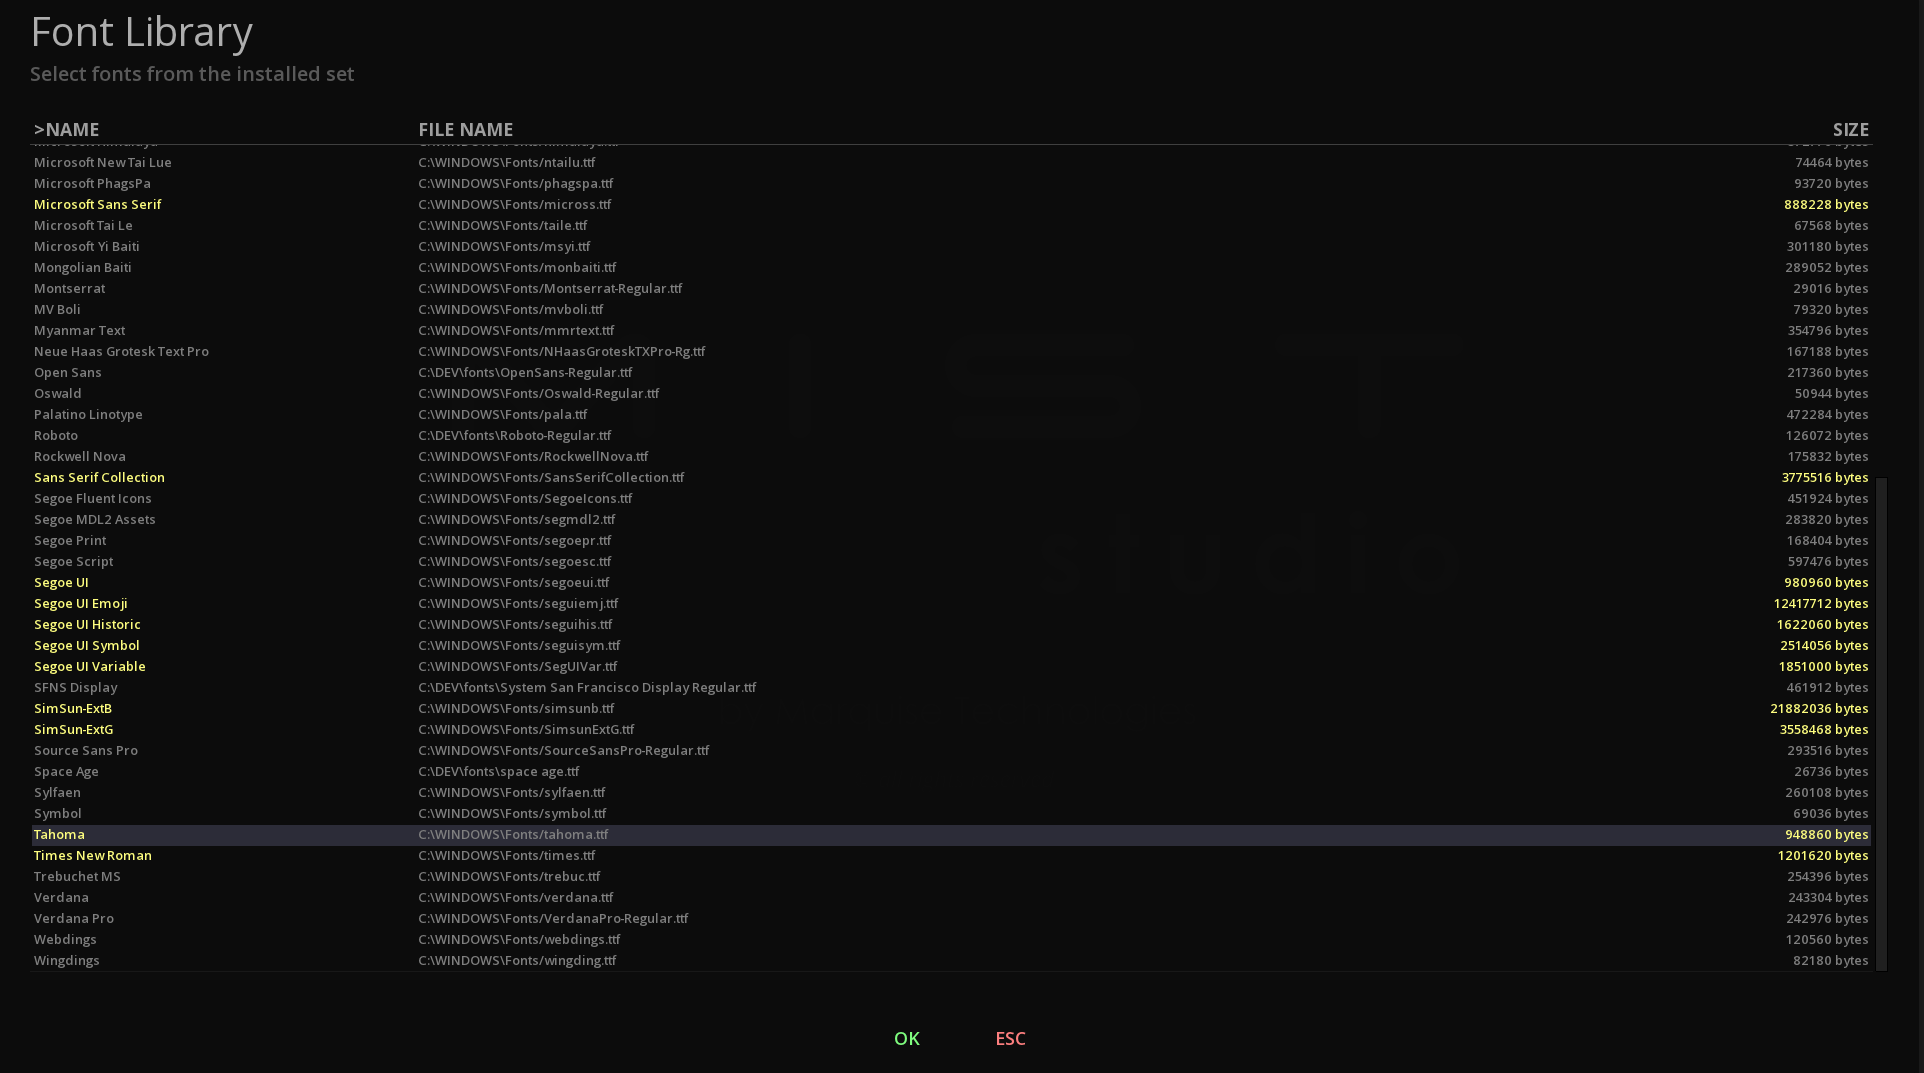Cancel the dialog with ESC

click(1010, 1038)
